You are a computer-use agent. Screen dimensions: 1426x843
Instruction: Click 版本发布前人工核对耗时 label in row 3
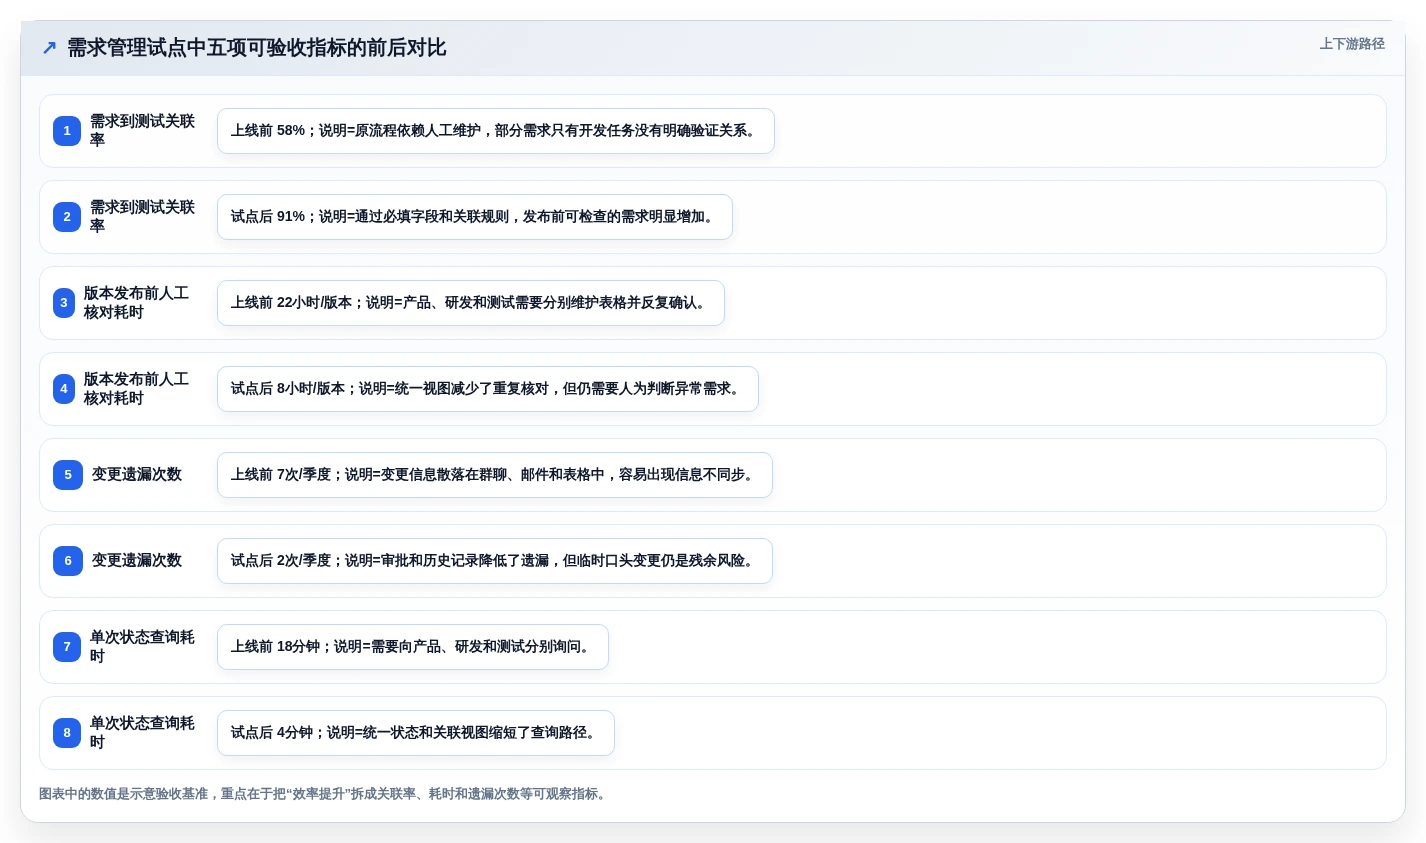click(x=136, y=303)
